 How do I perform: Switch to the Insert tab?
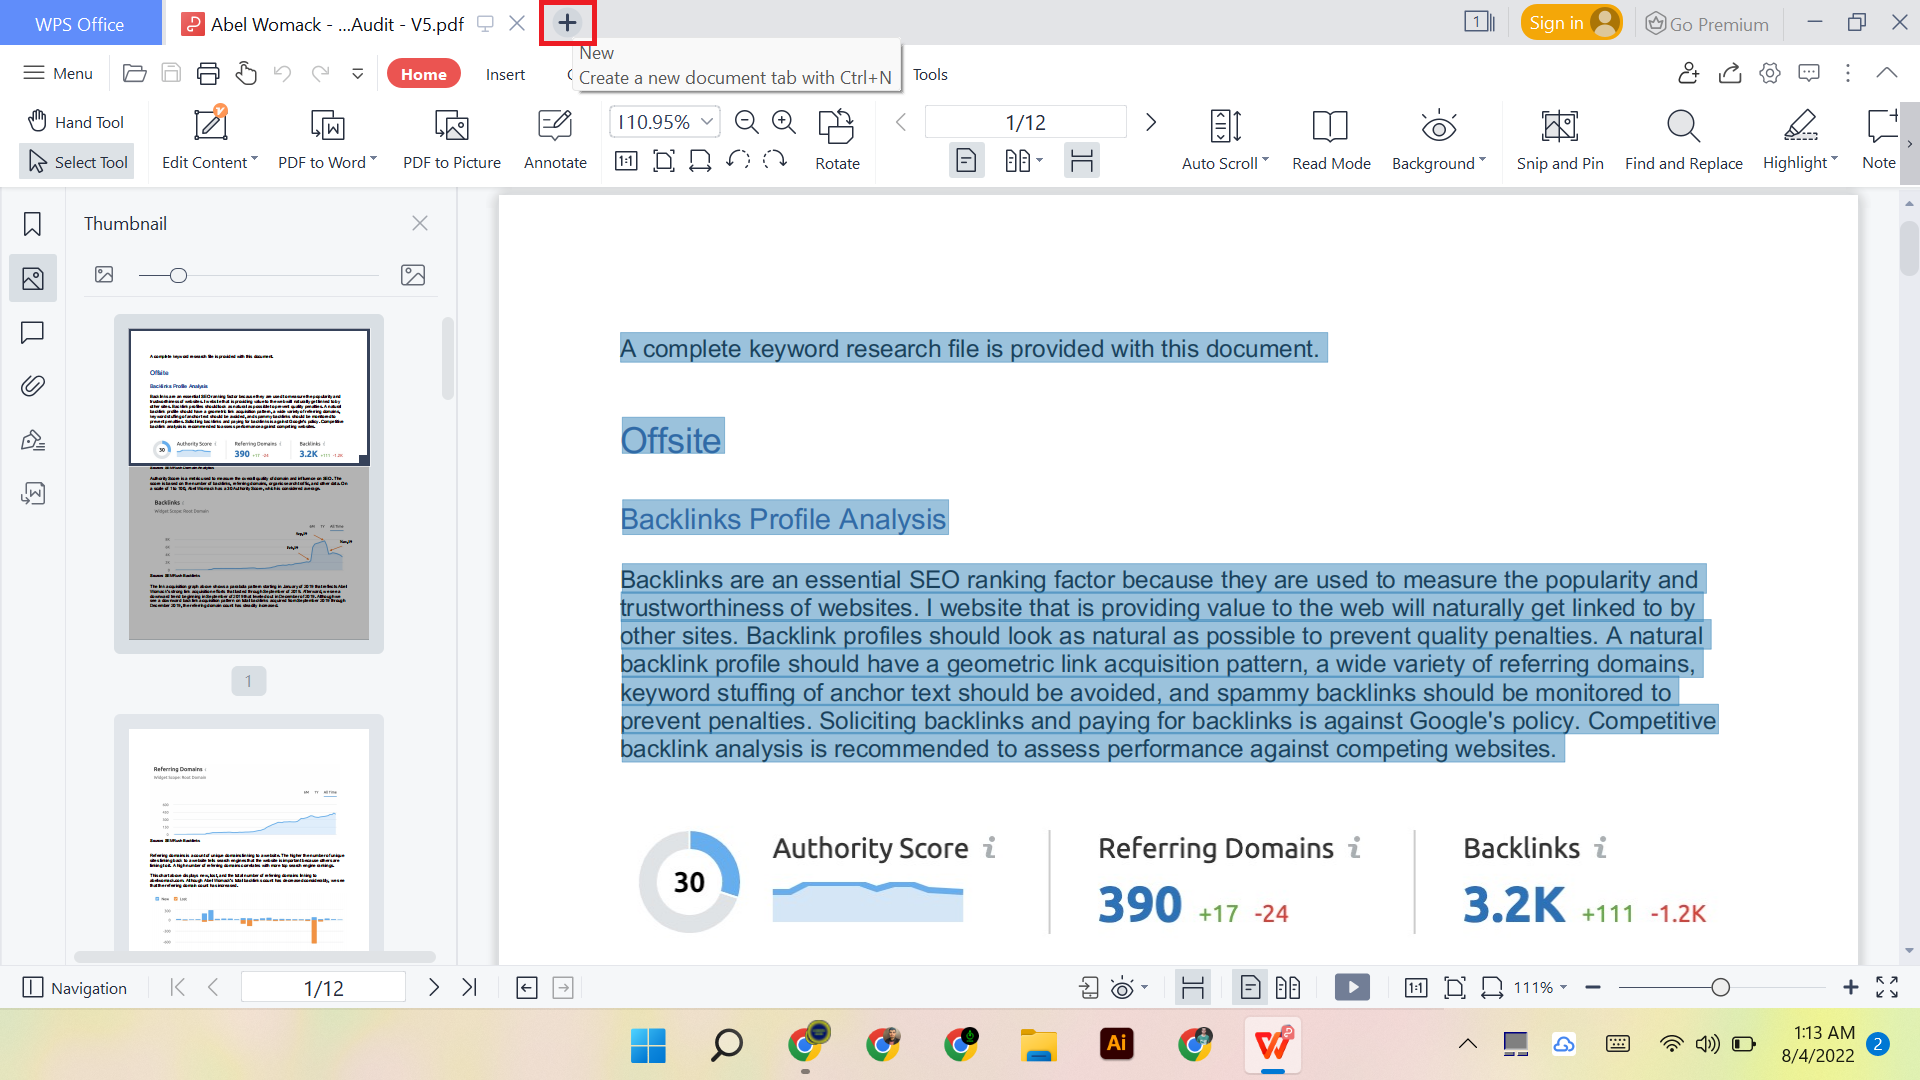point(505,73)
